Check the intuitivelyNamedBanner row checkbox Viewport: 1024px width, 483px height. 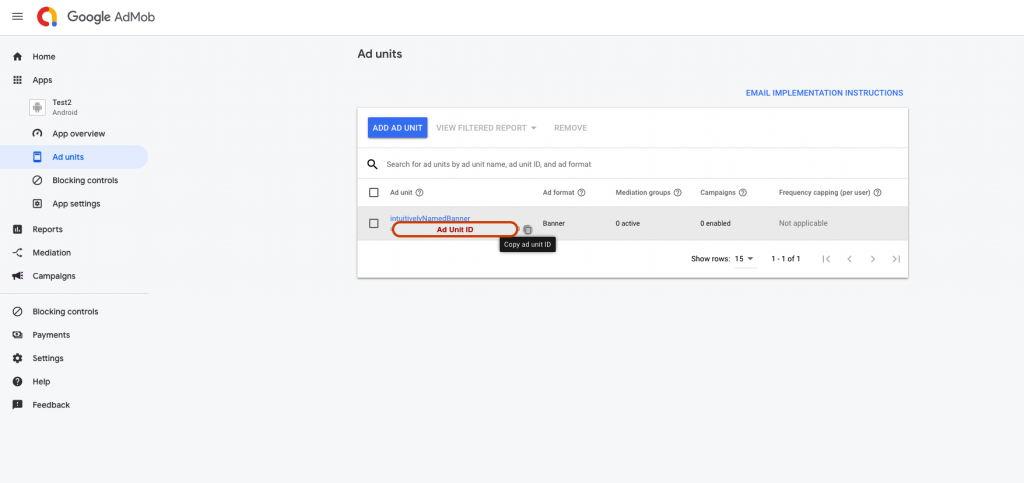point(374,223)
